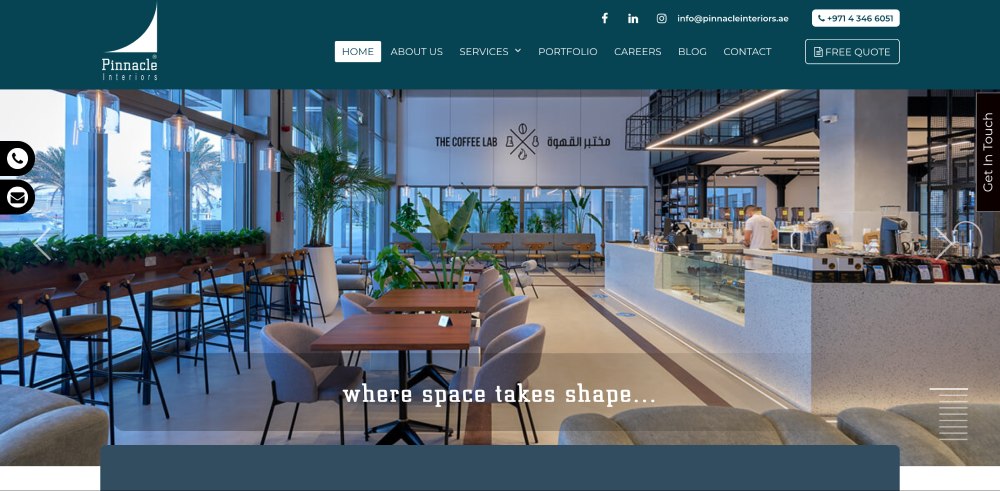Click the +971 4 346 6051 phone button
Image resolution: width=1000 pixels, height=491 pixels.
coord(856,18)
